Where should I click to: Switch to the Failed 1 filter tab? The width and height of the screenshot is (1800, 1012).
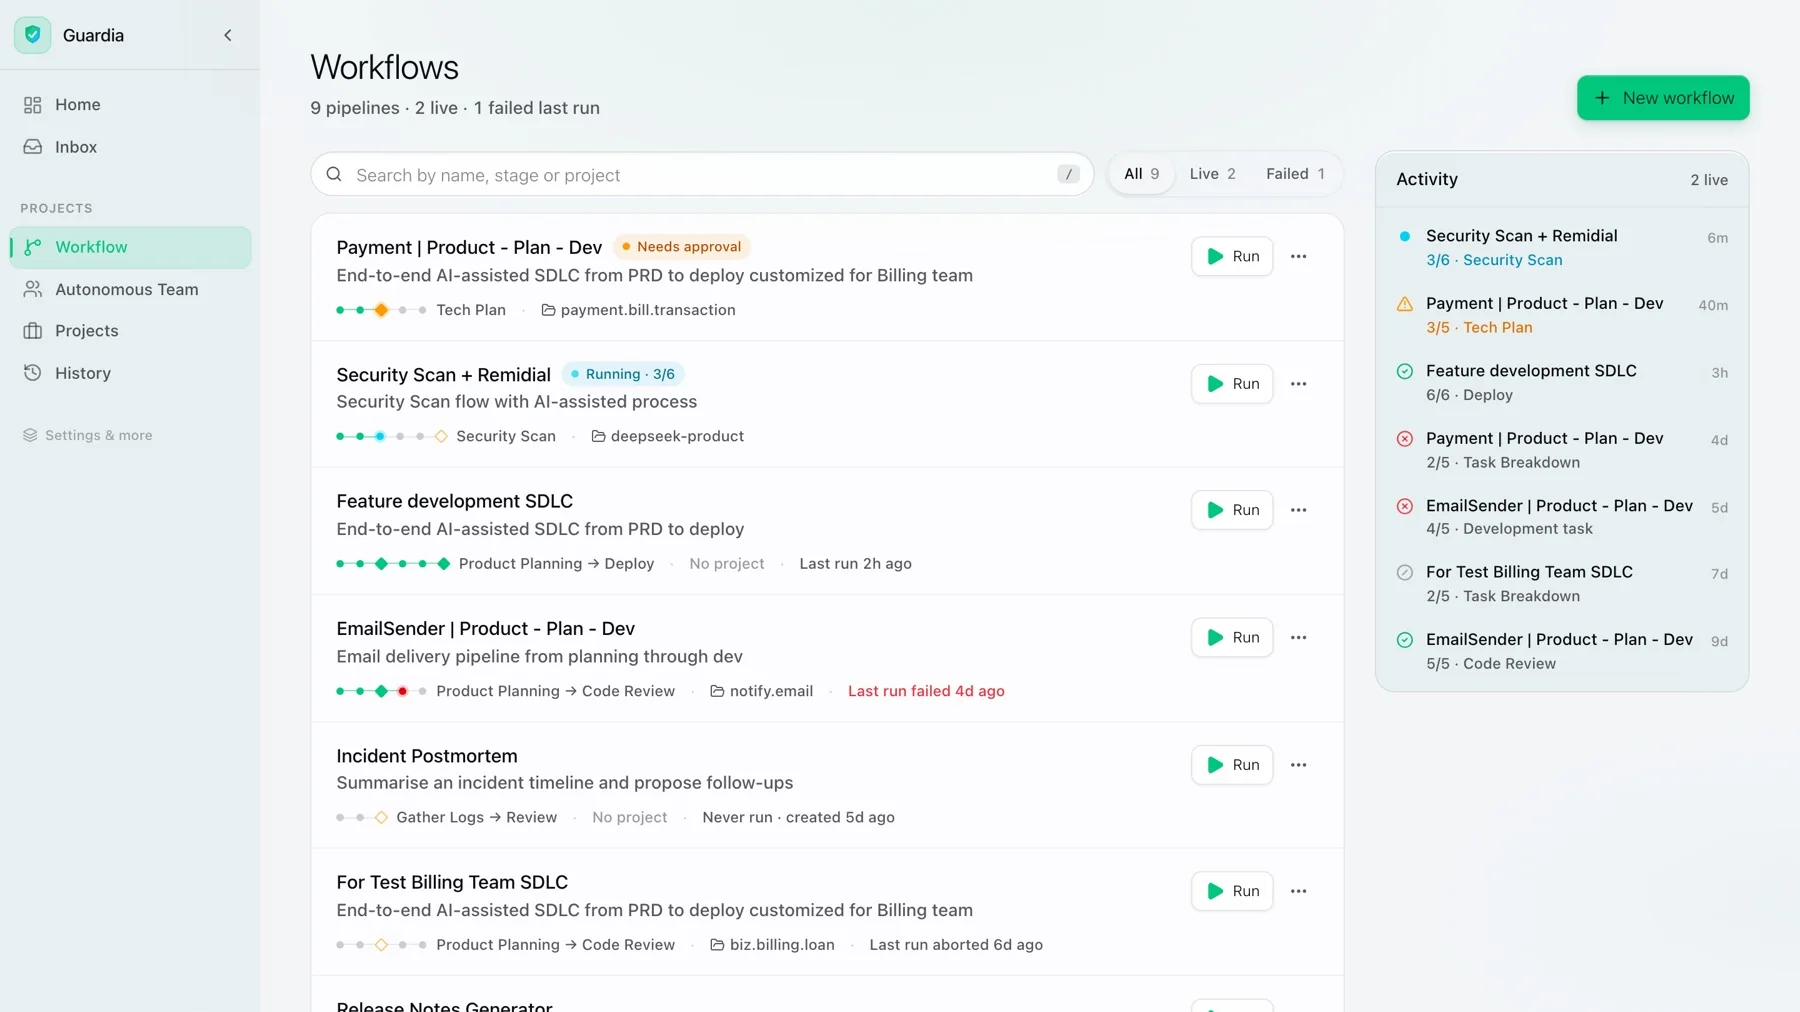1295,174
